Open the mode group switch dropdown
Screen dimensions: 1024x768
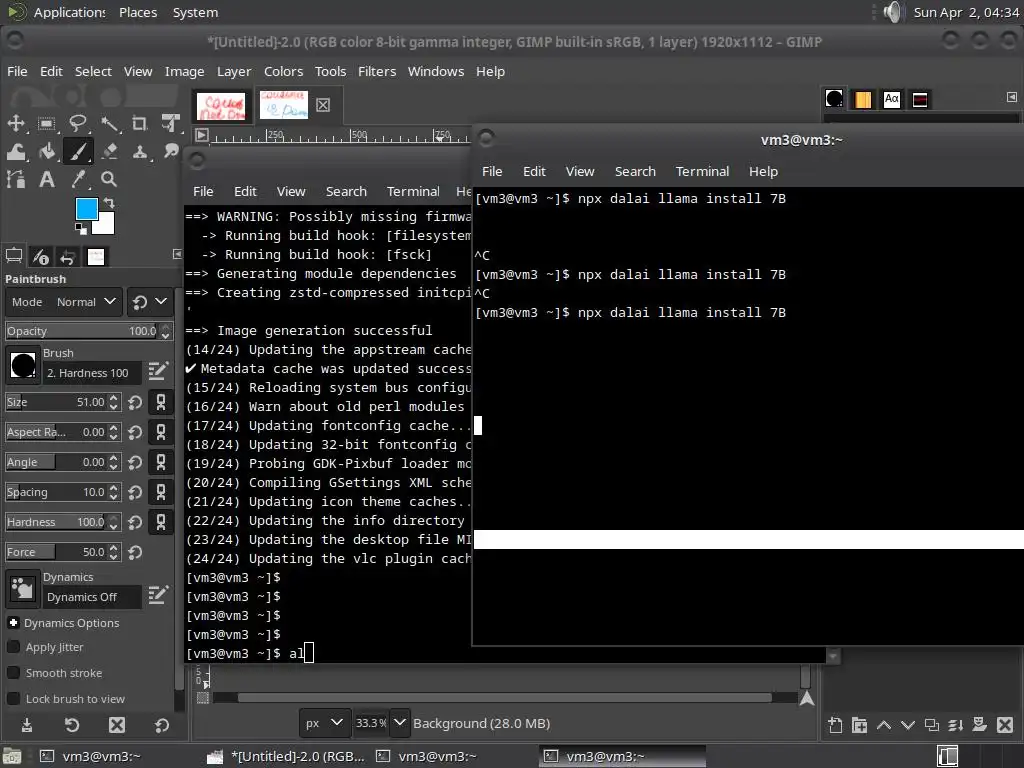pyautogui.click(x=150, y=302)
